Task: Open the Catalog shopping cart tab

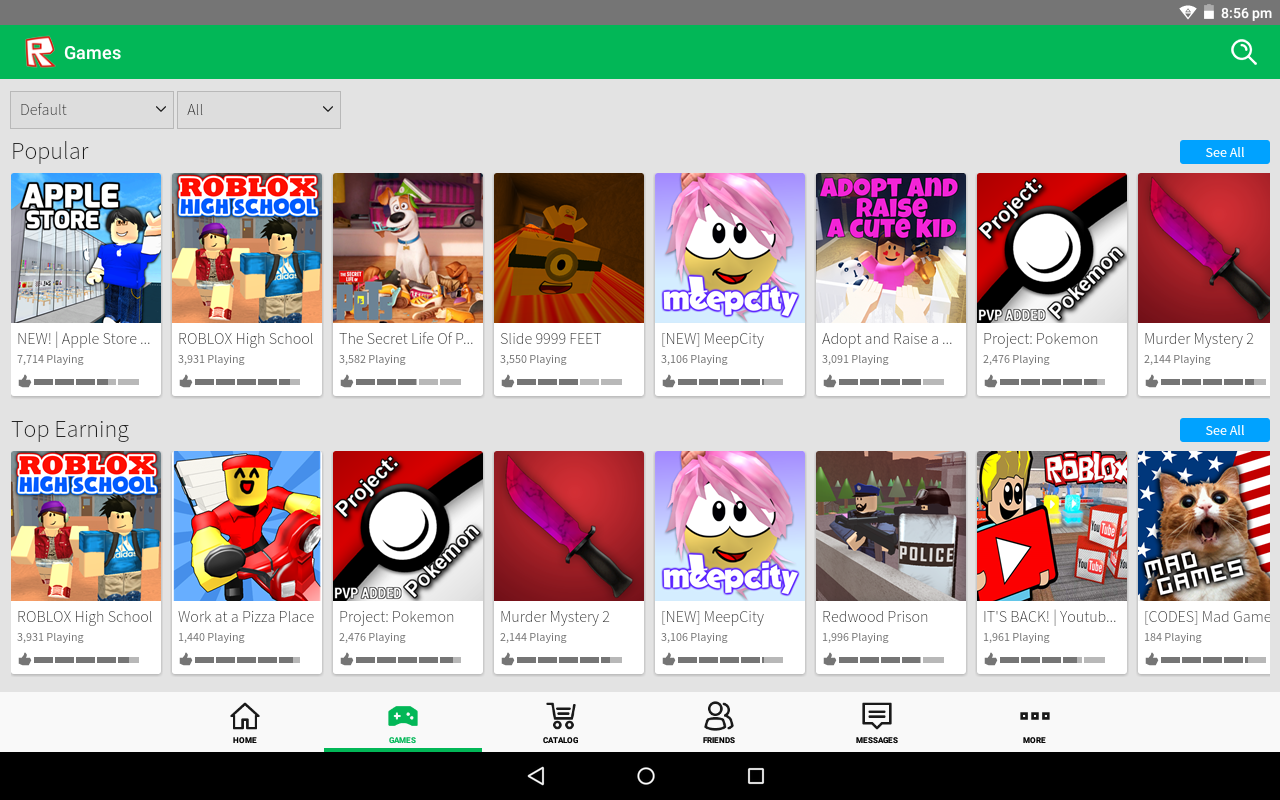Action: (x=560, y=723)
